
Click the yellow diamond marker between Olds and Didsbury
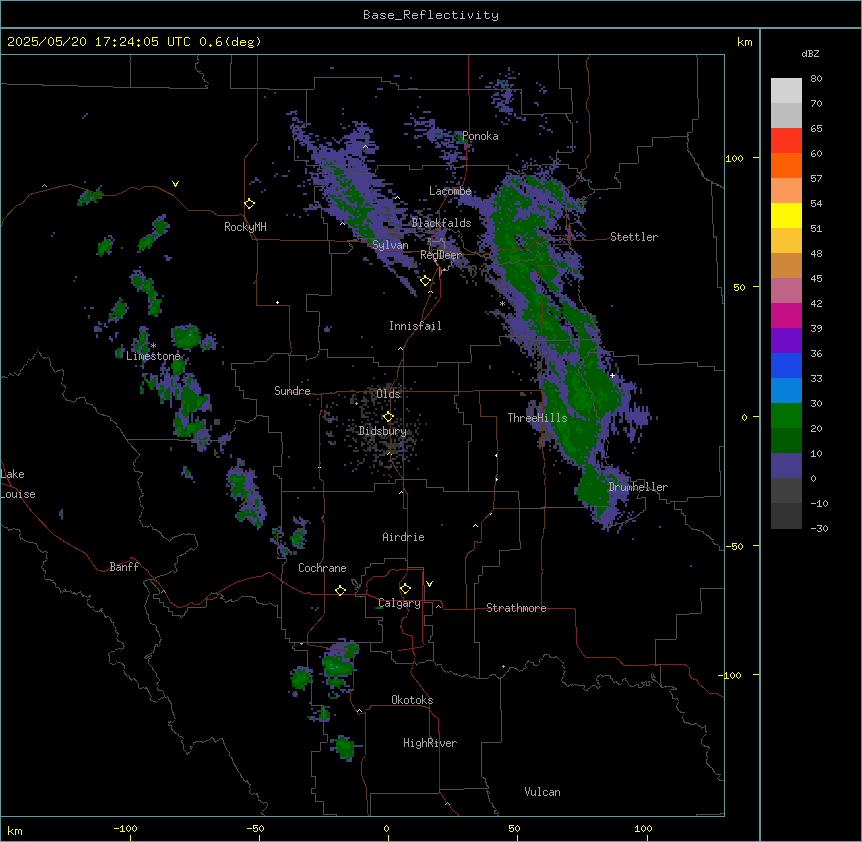tap(388, 417)
